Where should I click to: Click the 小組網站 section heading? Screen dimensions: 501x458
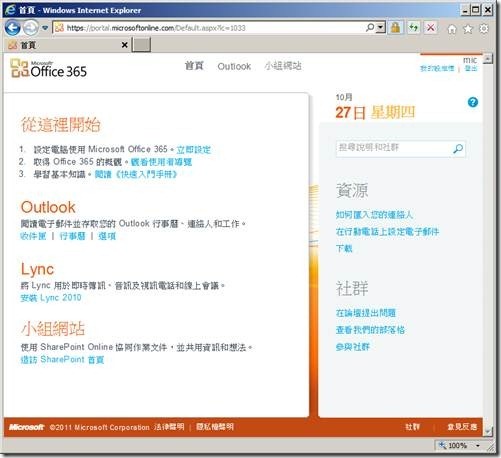click(x=53, y=329)
